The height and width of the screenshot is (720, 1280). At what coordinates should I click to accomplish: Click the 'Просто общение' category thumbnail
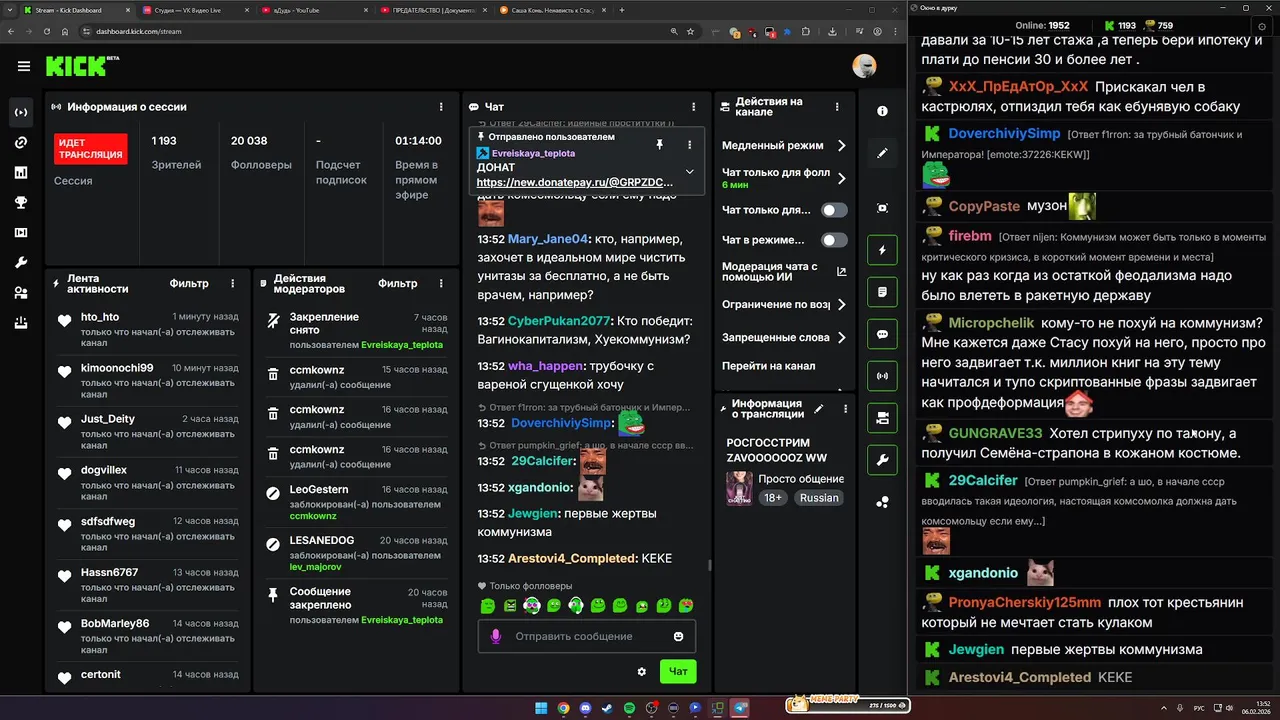(x=739, y=488)
